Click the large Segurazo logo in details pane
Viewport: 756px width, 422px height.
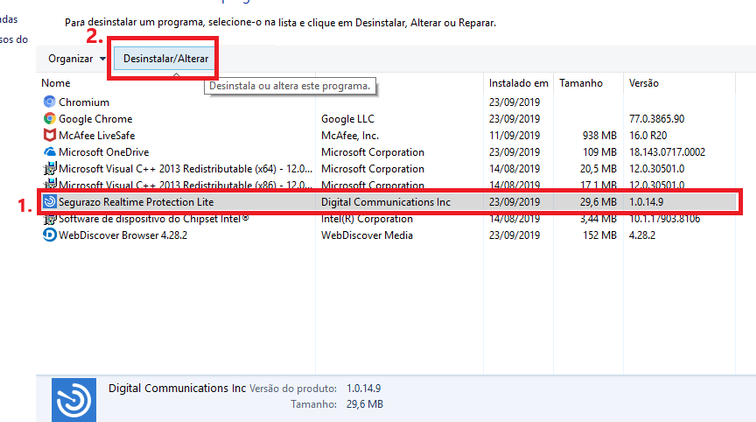click(x=74, y=399)
